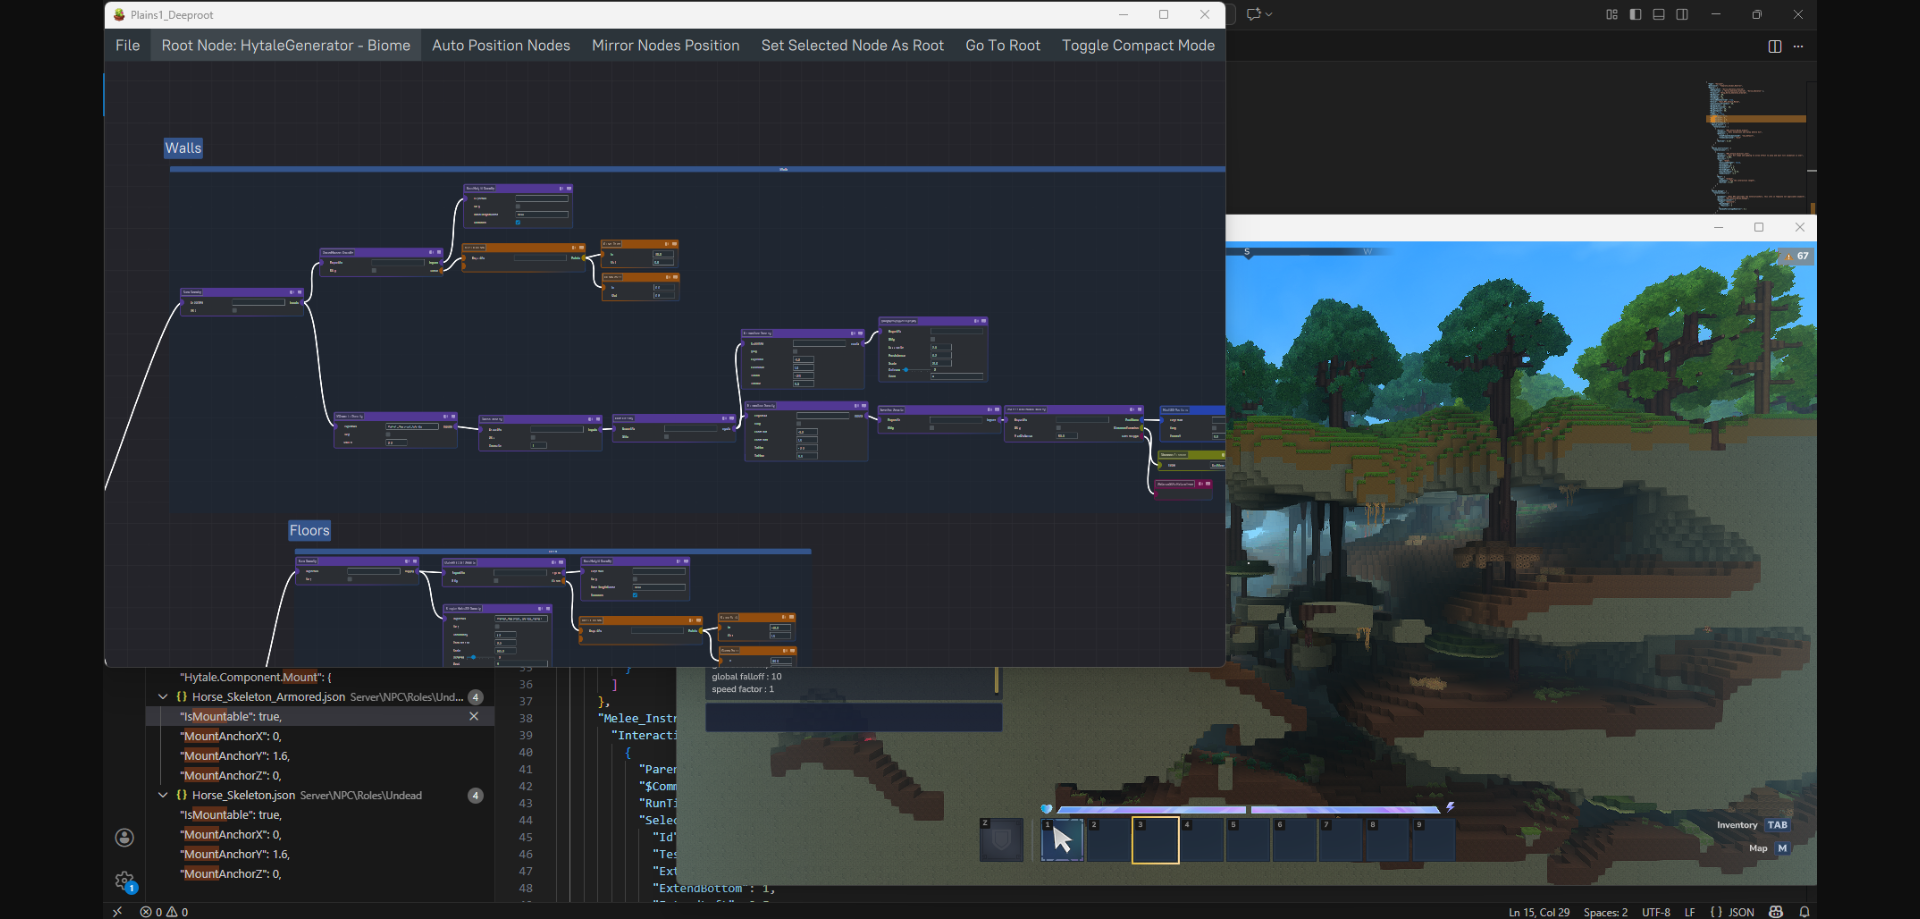Open Horse_Skeleton_Armored.json result file
The width and height of the screenshot is (1920, 919).
[268, 697]
